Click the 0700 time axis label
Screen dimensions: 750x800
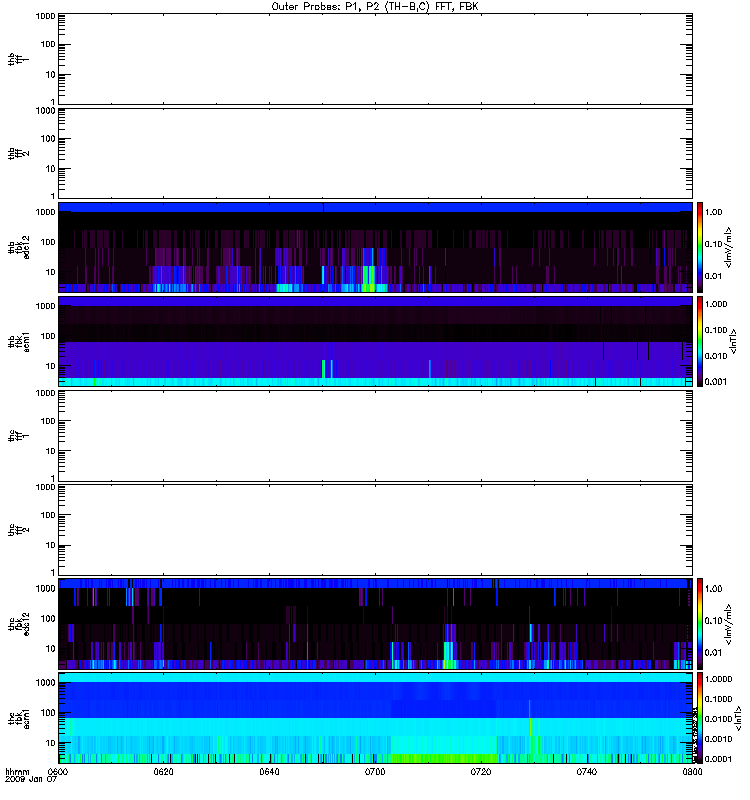click(375, 771)
